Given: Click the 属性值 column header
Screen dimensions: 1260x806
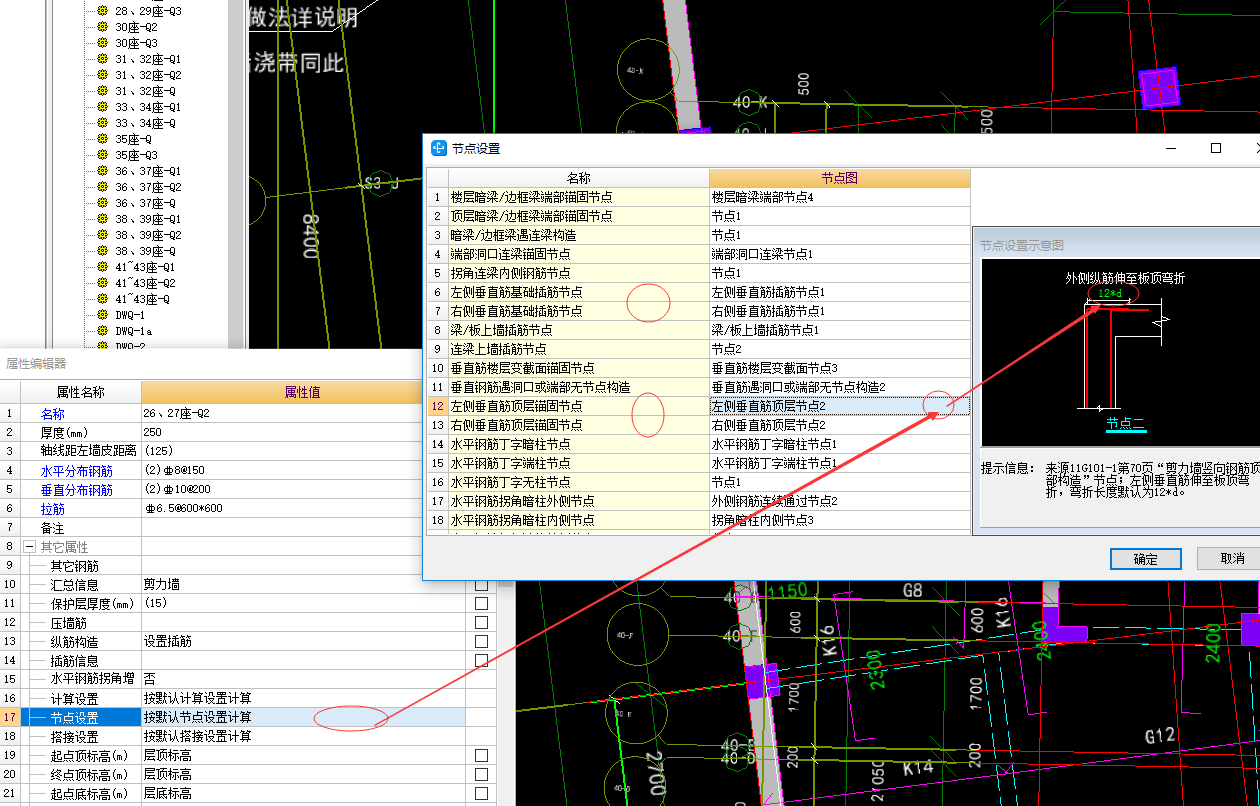Looking at the screenshot, I should pyautogui.click(x=303, y=392).
